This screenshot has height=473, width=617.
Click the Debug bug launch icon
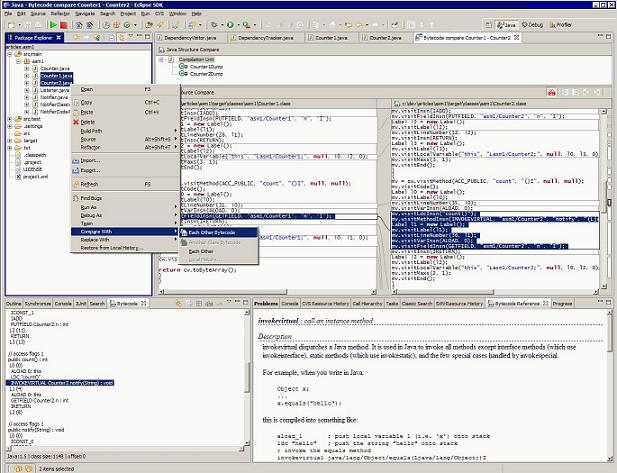[214, 25]
